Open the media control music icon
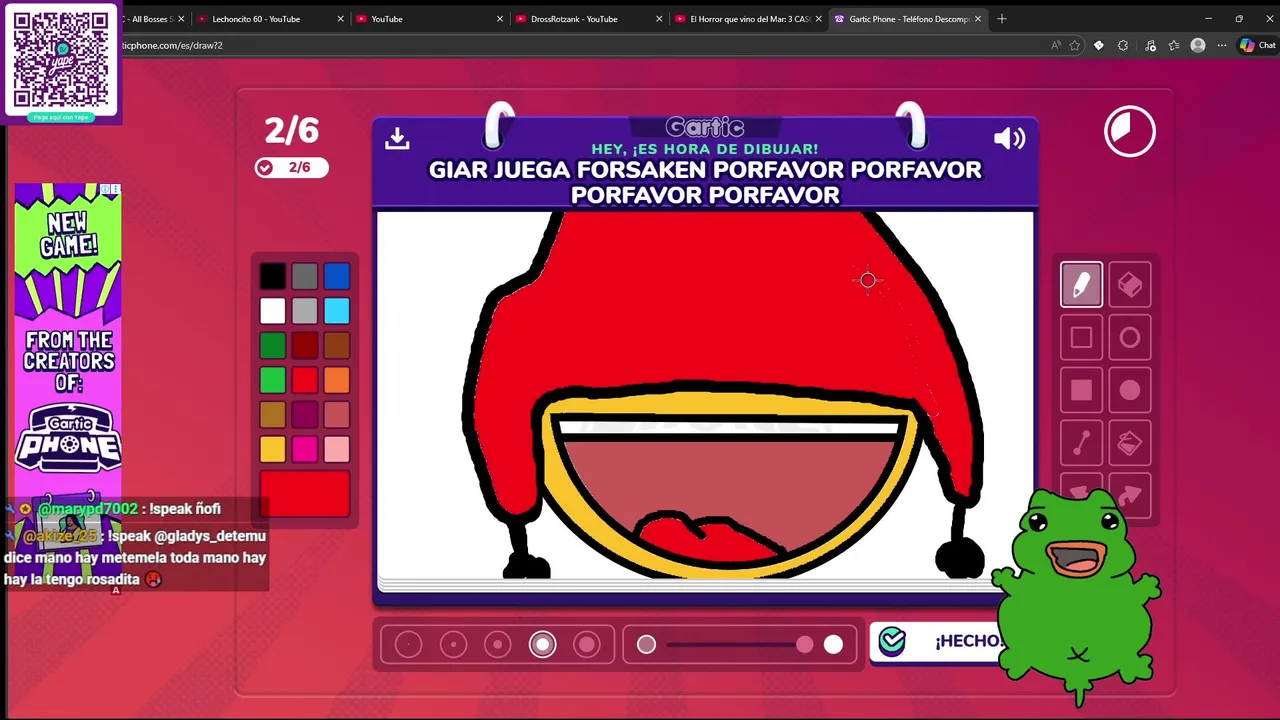 pyautogui.click(x=1150, y=45)
